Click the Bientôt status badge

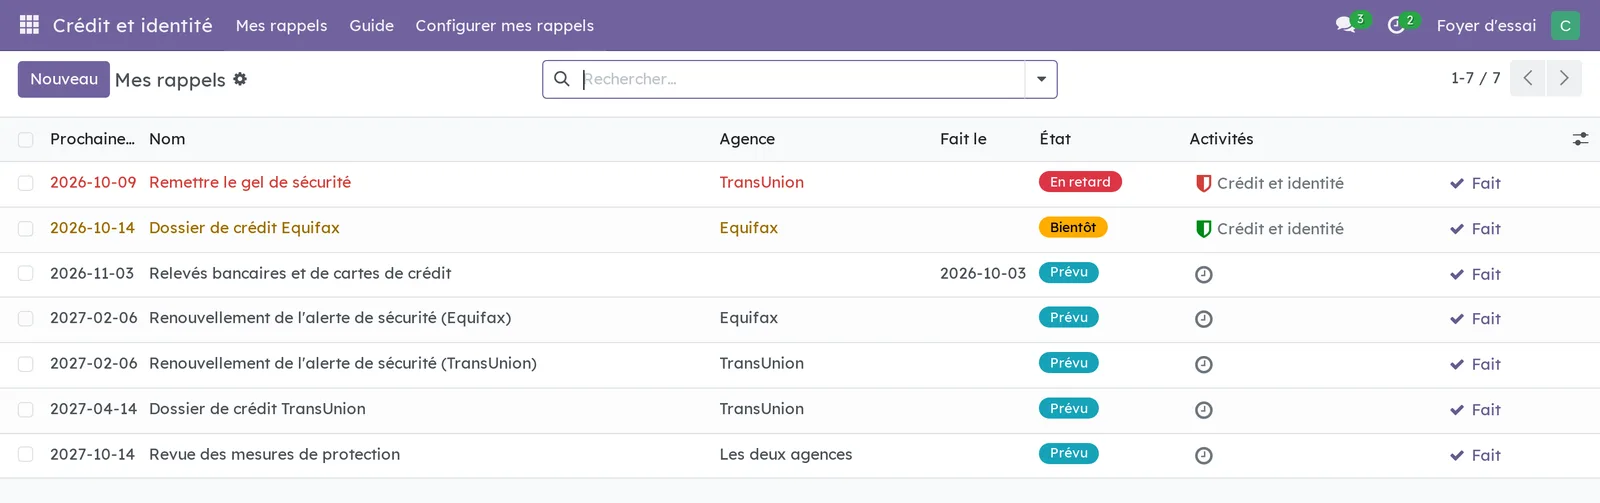(1073, 227)
